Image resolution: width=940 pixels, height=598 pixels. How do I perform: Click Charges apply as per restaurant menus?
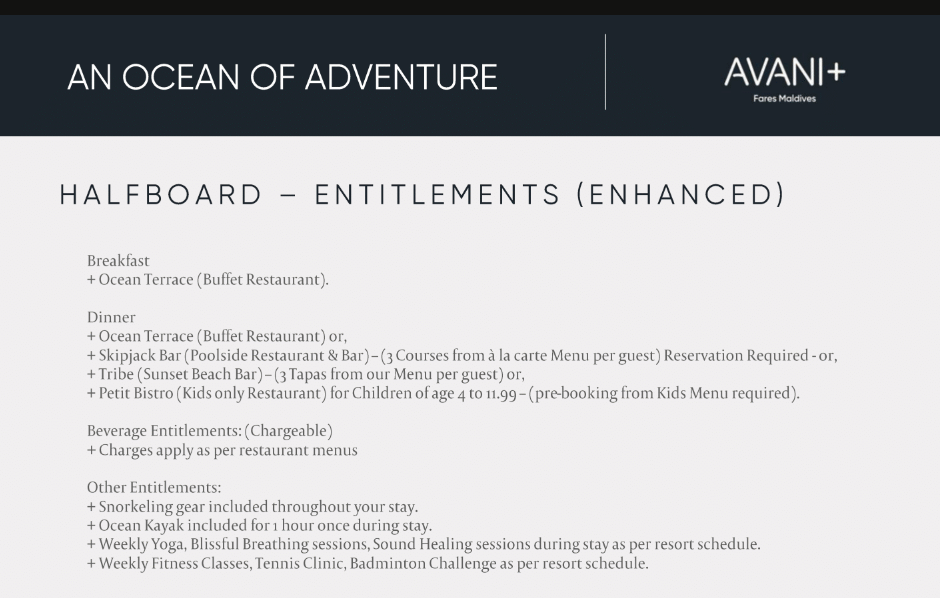pyautogui.click(x=222, y=450)
